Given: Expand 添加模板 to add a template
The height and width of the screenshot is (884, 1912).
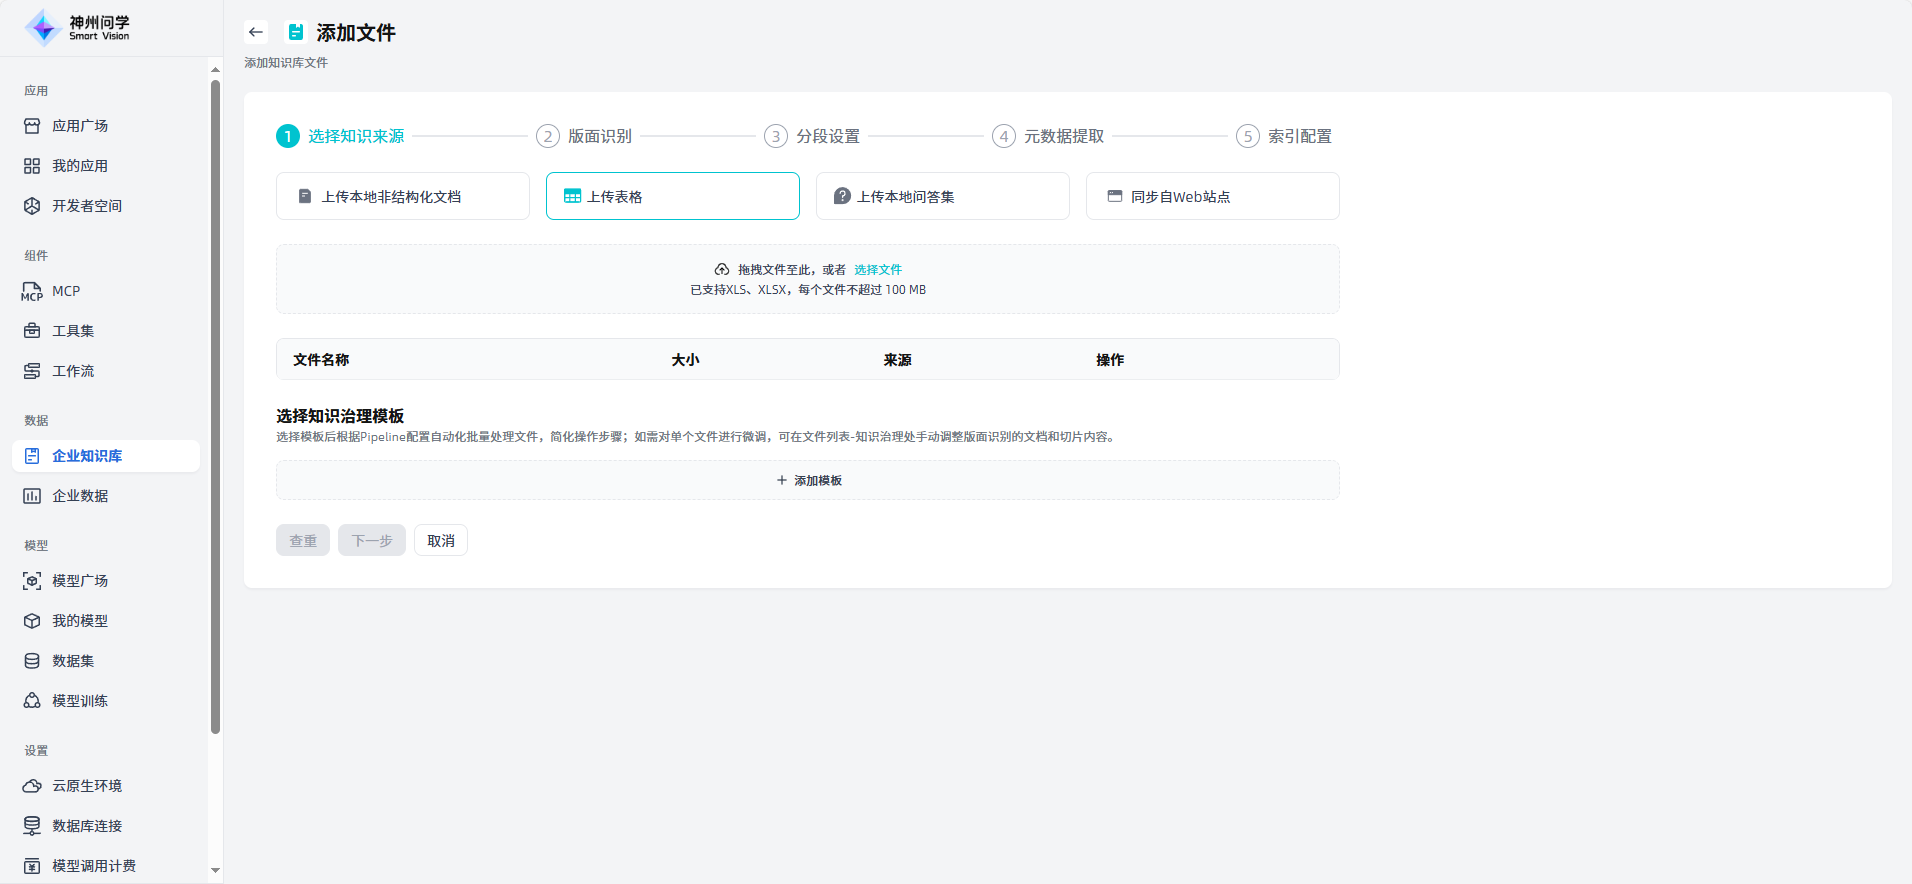Looking at the screenshot, I should [808, 480].
